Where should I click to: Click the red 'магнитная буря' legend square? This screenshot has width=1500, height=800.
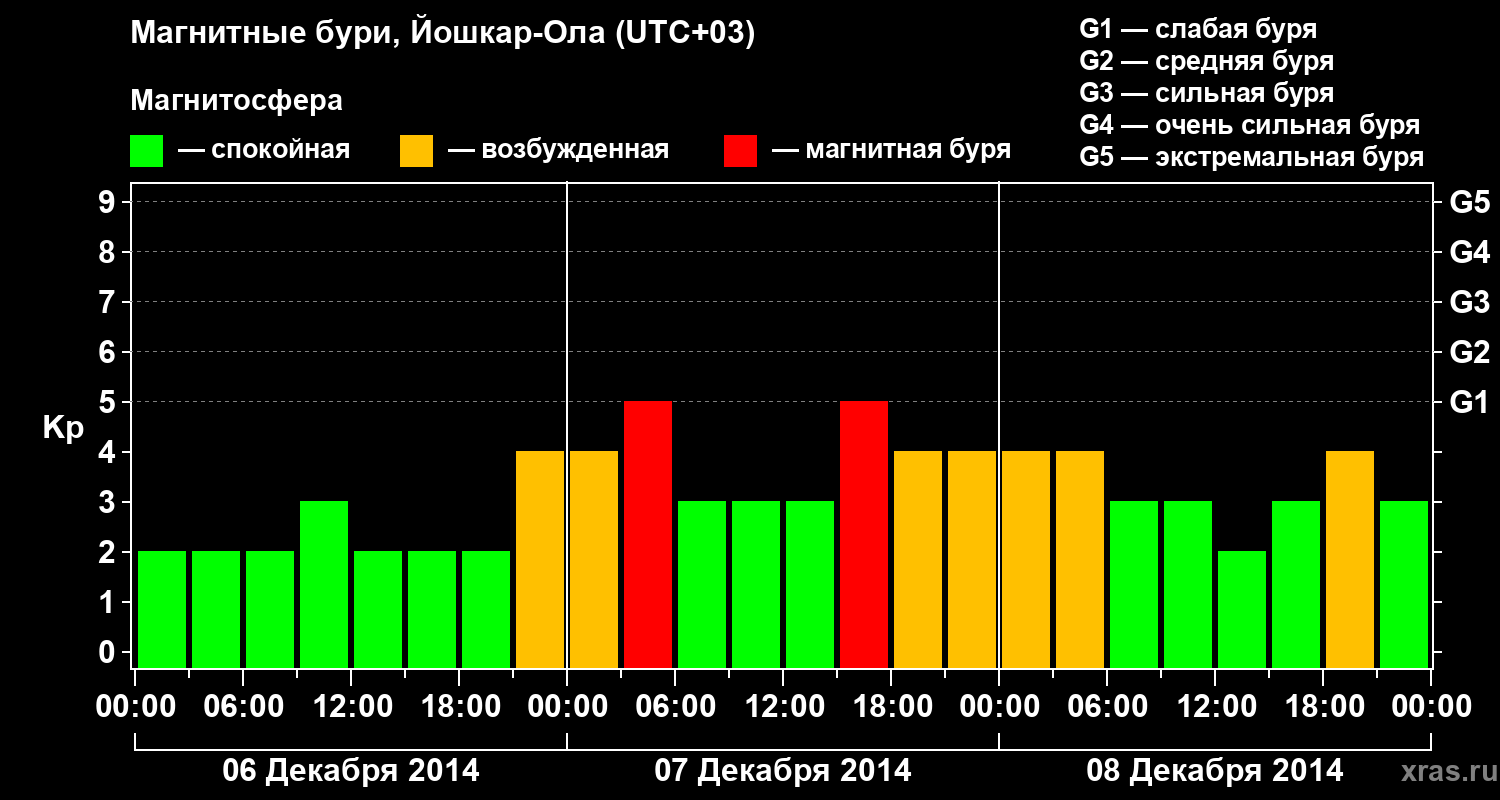[741, 151]
